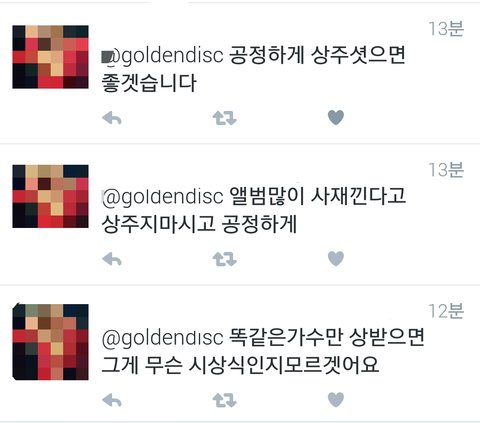Like the tweet ending 모르겟어요
Viewport: 480px width, 423px height.
click(336, 400)
